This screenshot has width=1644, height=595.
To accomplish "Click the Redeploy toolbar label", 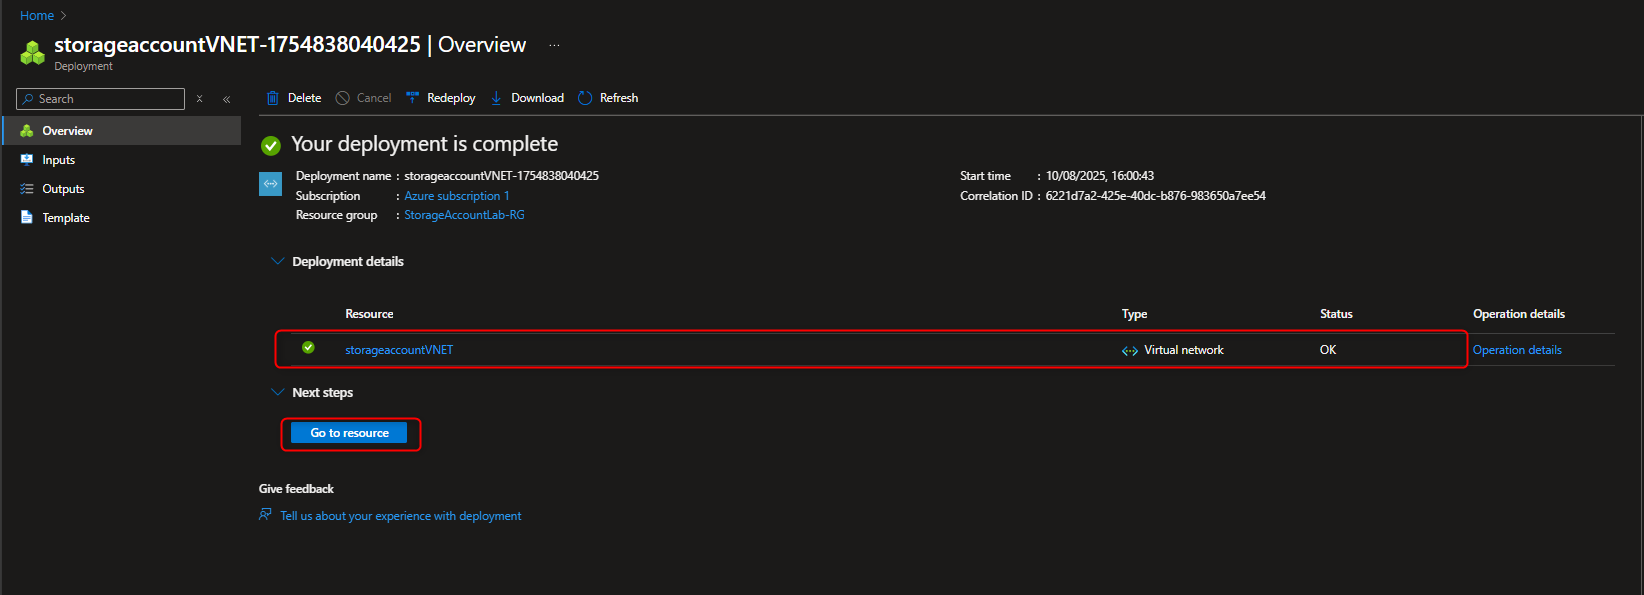I will tap(451, 98).
